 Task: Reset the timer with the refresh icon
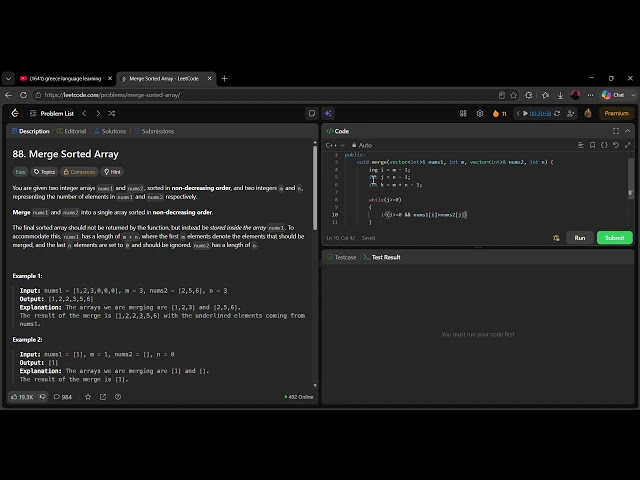pyautogui.click(x=557, y=113)
